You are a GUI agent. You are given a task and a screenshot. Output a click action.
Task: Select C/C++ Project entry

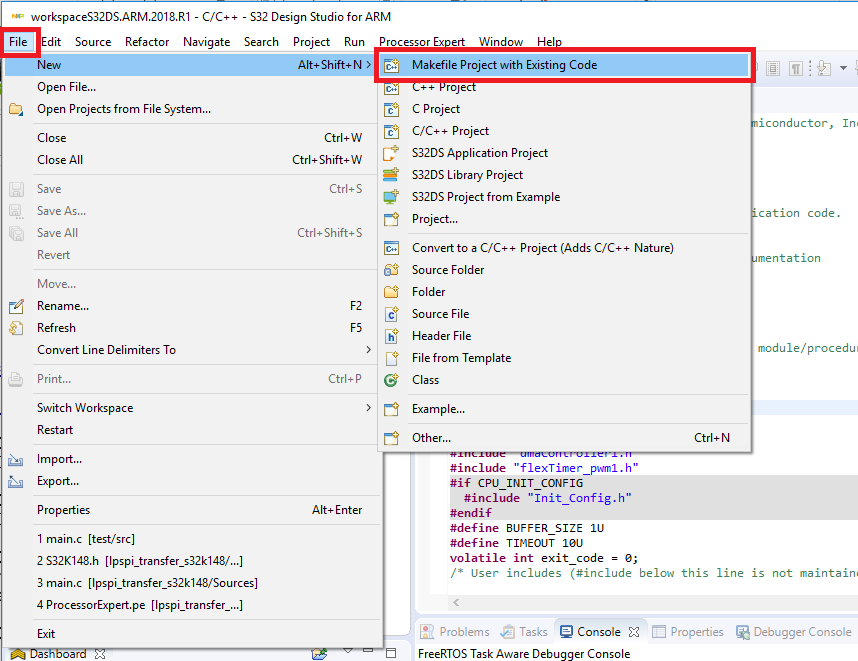(565, 131)
